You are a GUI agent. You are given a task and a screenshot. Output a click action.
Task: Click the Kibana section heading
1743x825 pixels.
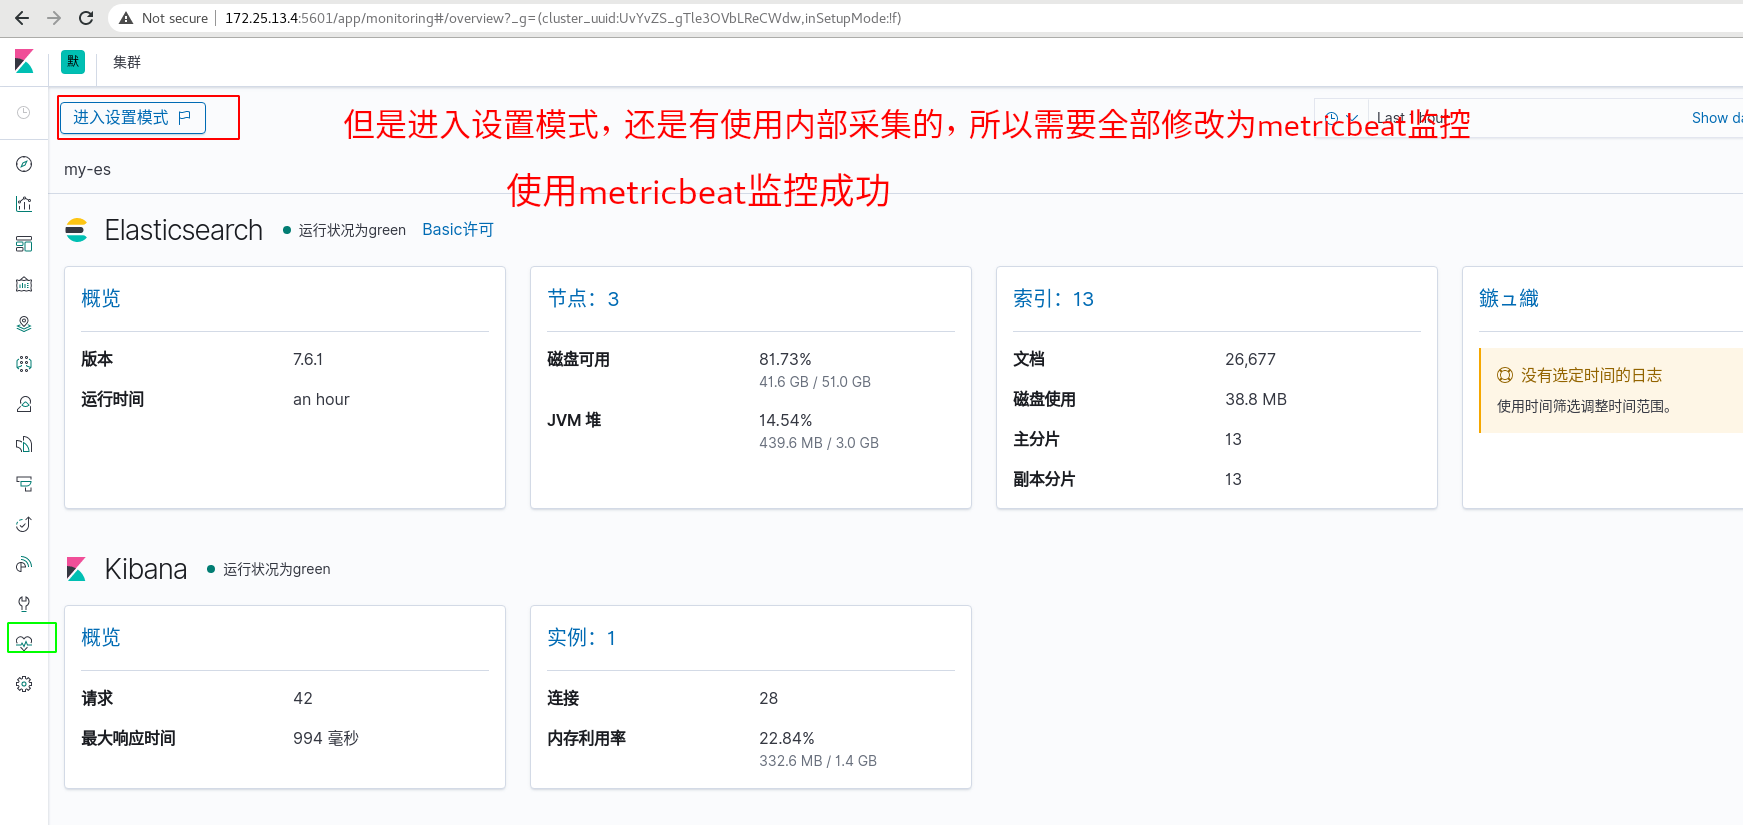click(x=146, y=569)
